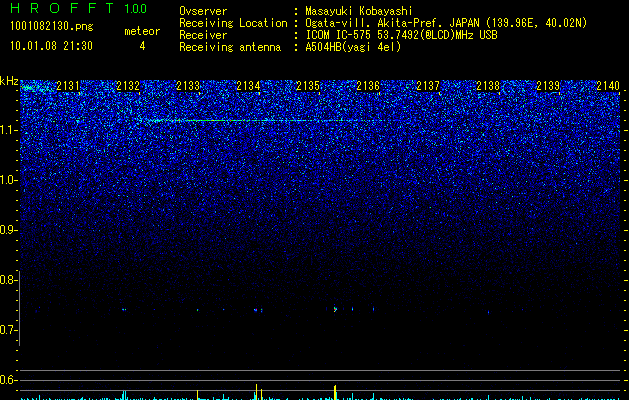The width and height of the screenshot is (629, 400).
Task: Click receiver value ICOM IC-575 53.7492 MHz USB
Action: point(401,35)
